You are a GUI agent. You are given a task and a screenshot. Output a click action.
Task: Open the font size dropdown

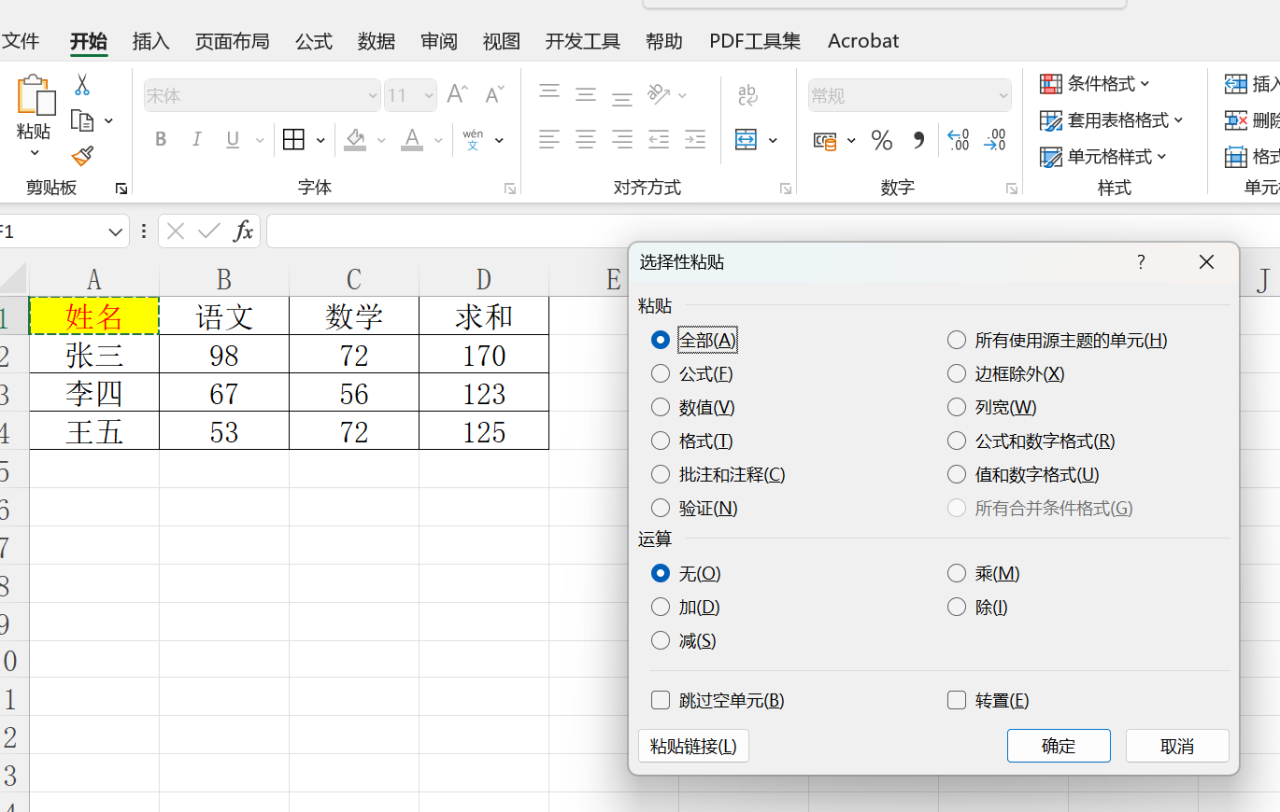pyautogui.click(x=428, y=96)
